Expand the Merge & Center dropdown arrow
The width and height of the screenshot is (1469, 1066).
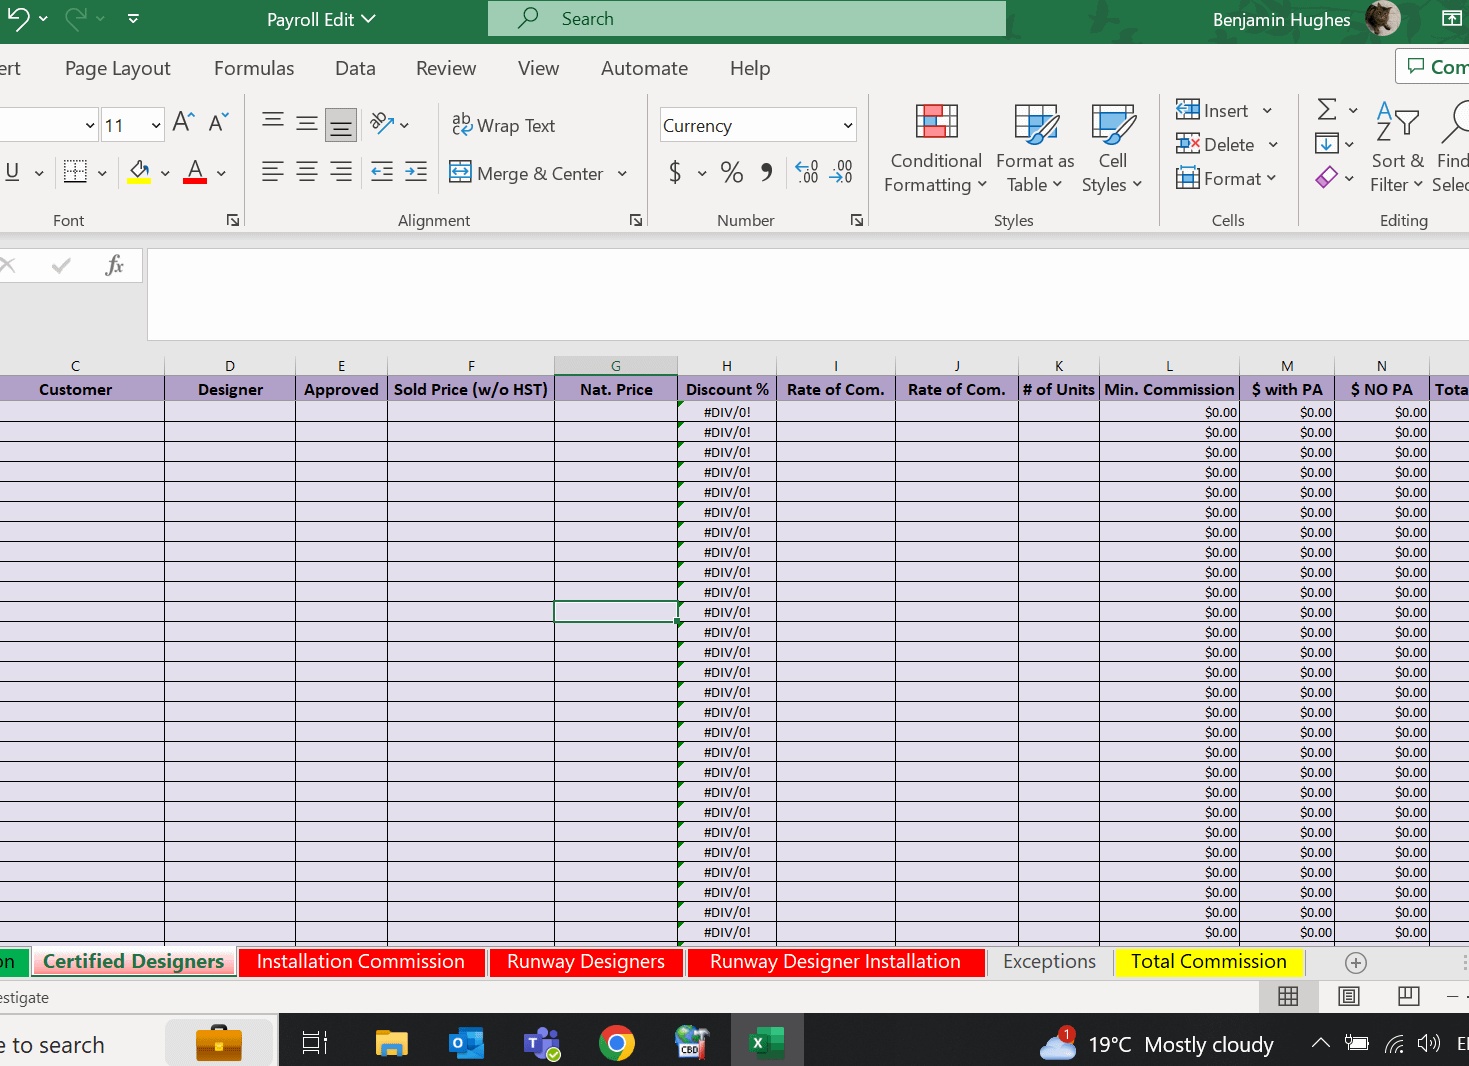coord(622,173)
